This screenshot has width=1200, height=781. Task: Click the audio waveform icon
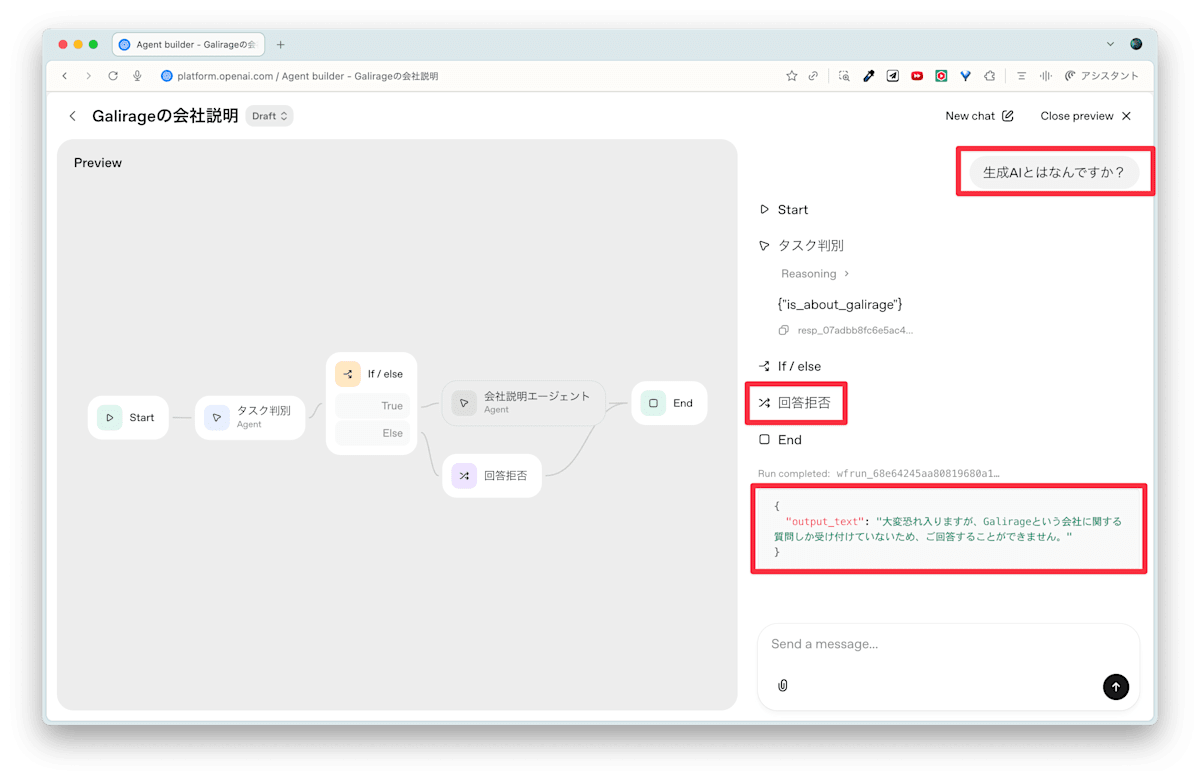(x=1045, y=76)
